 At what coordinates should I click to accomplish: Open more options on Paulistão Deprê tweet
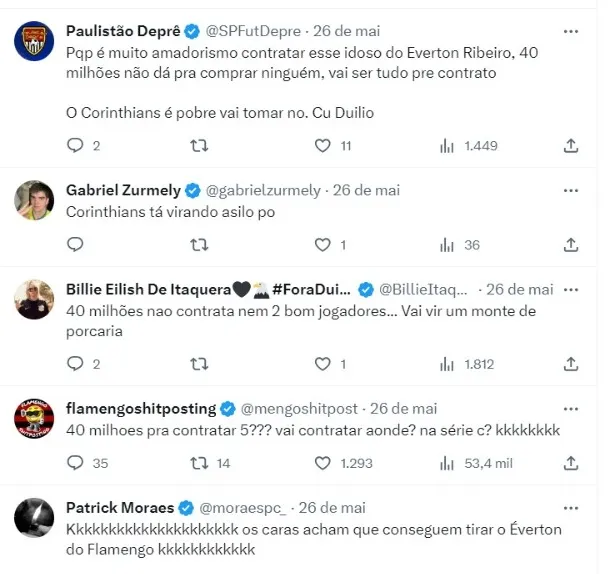[x=571, y=31]
